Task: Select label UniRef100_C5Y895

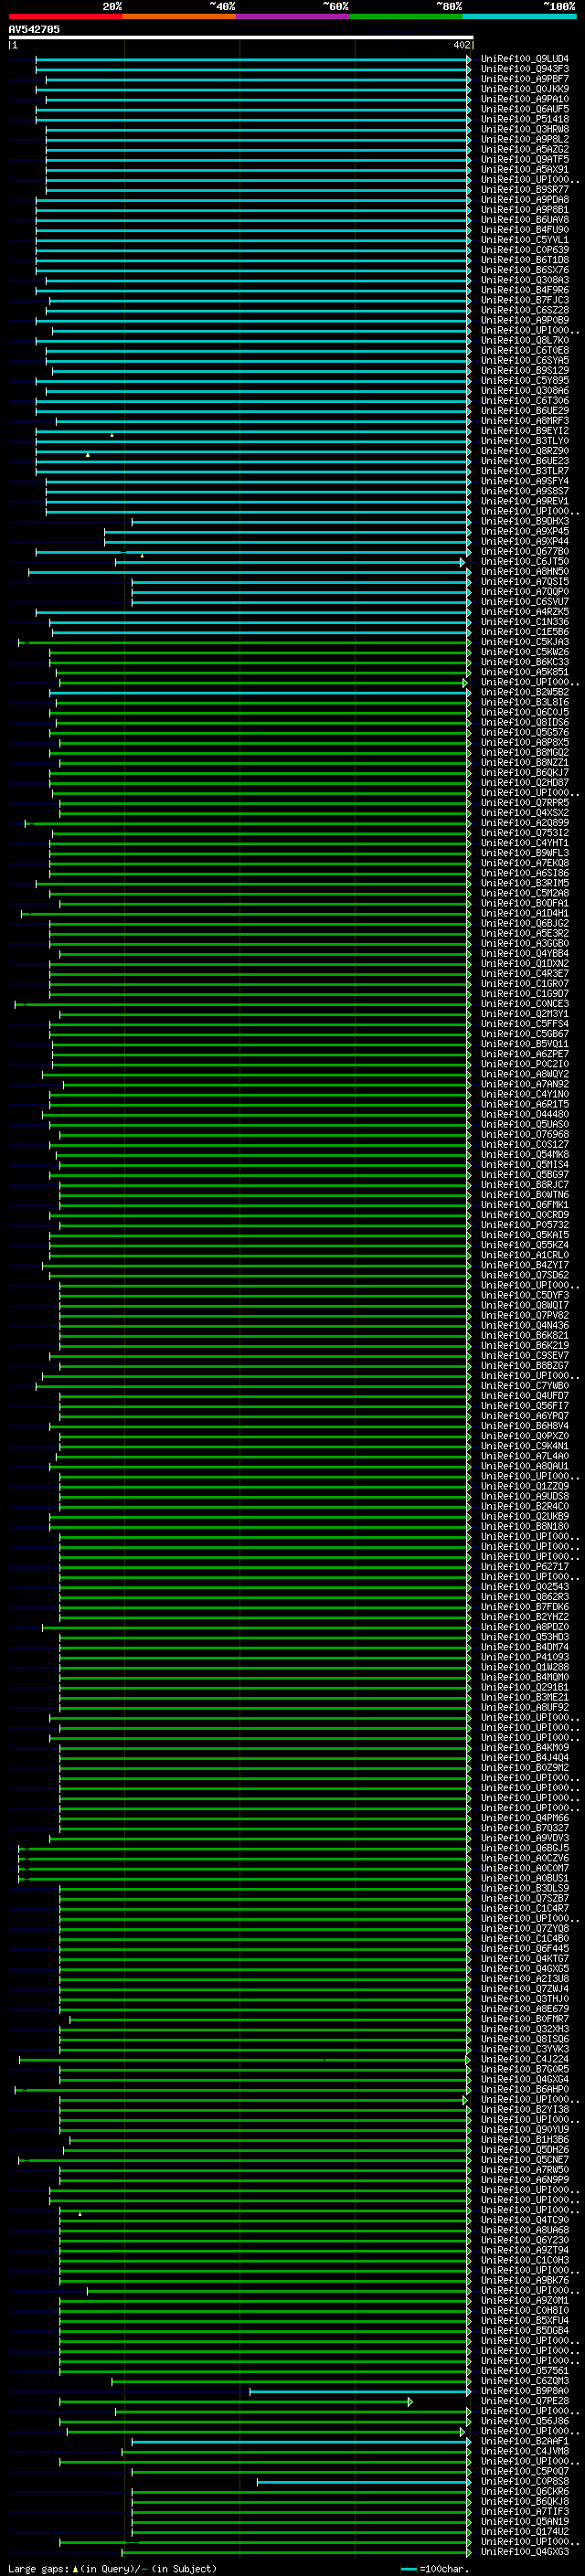Action: [x=524, y=380]
